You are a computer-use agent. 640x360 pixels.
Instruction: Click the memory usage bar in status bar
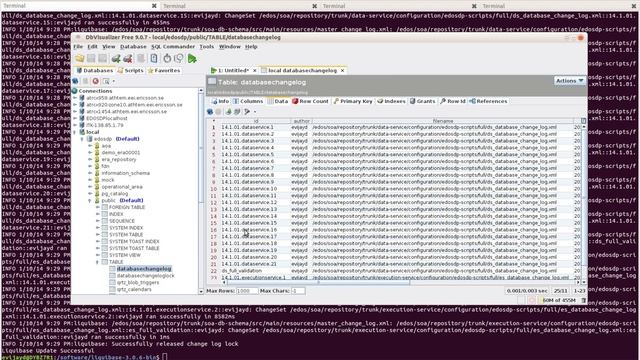[x=558, y=300]
